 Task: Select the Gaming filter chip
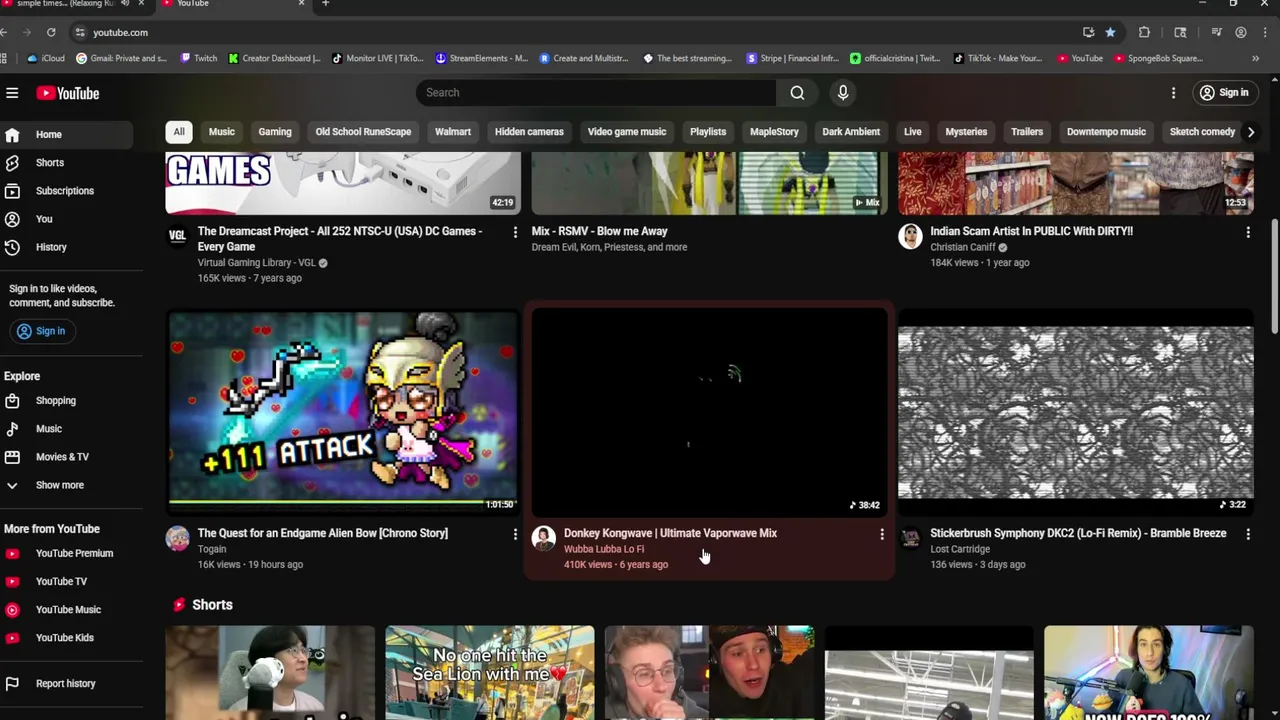click(x=275, y=132)
